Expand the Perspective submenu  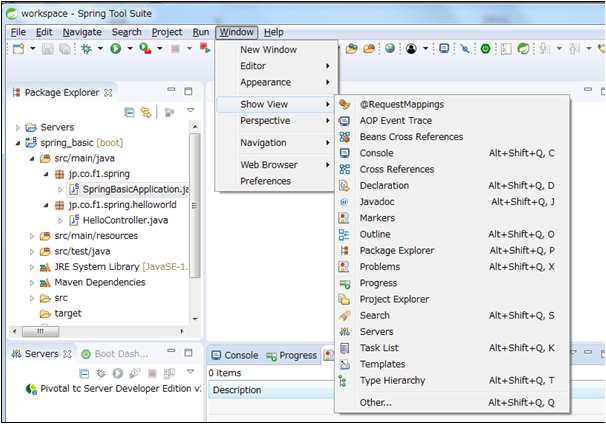tap(265, 120)
